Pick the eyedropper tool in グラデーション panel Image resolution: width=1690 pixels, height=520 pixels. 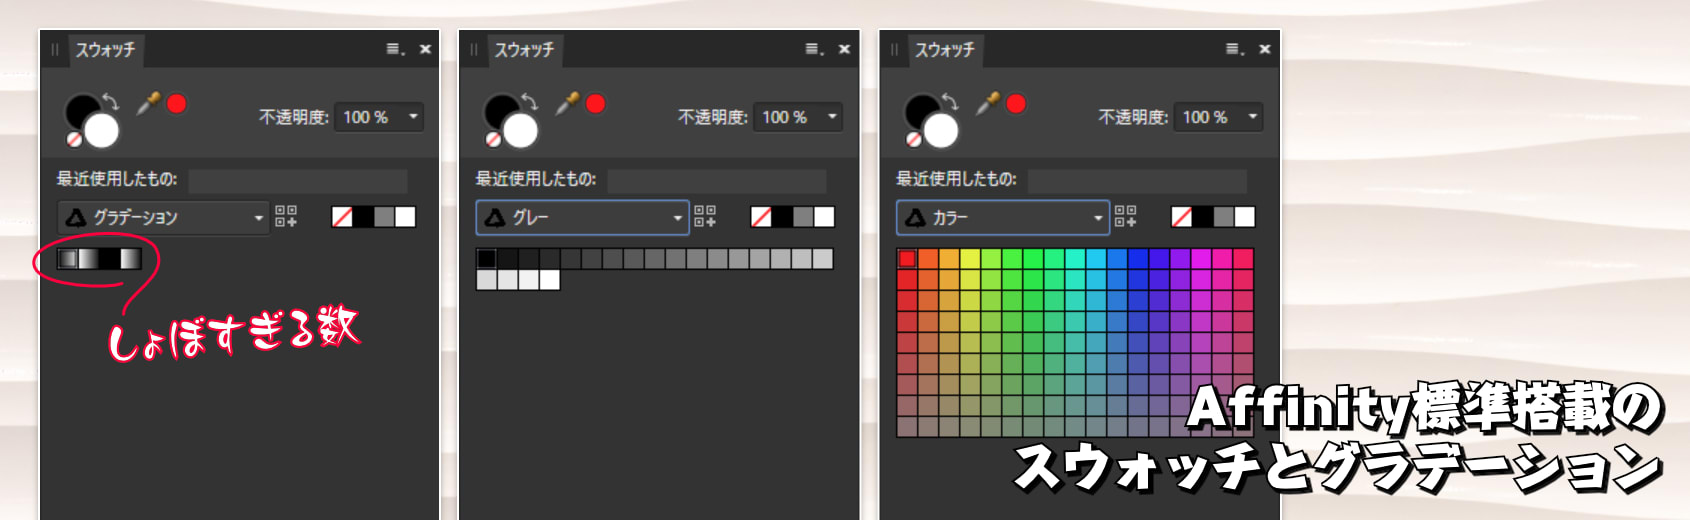tap(148, 102)
